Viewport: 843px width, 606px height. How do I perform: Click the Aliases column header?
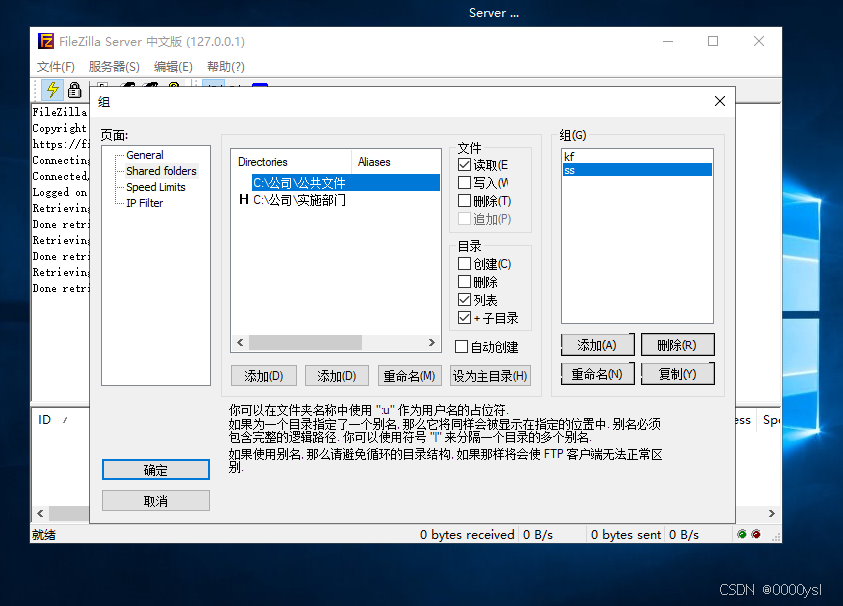(396, 162)
